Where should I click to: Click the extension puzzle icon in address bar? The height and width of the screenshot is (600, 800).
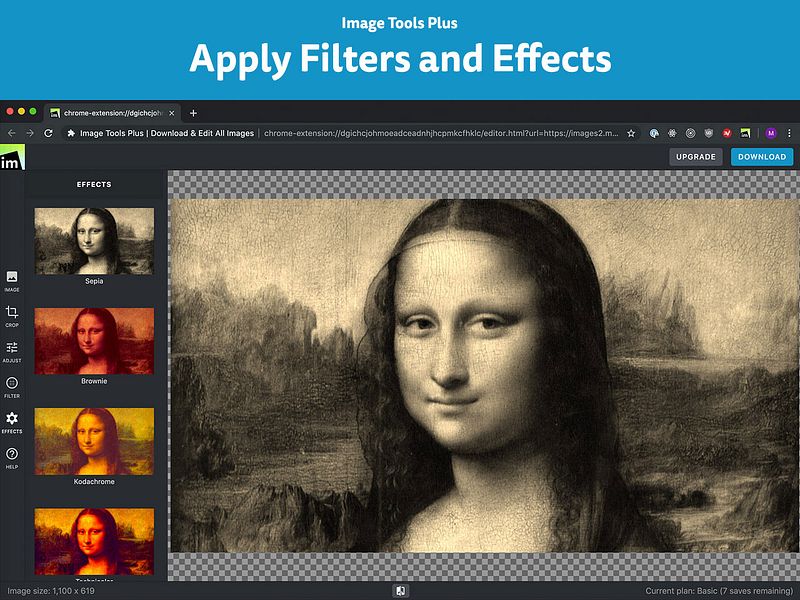tap(71, 133)
